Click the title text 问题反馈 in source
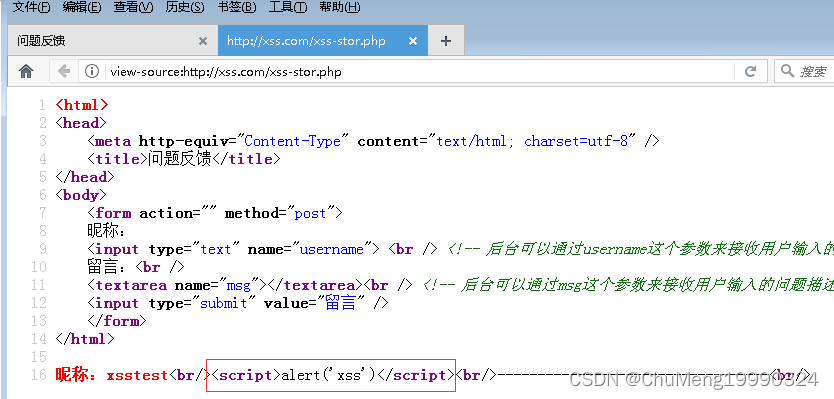Viewport: 834px width, 399px height. [x=179, y=159]
